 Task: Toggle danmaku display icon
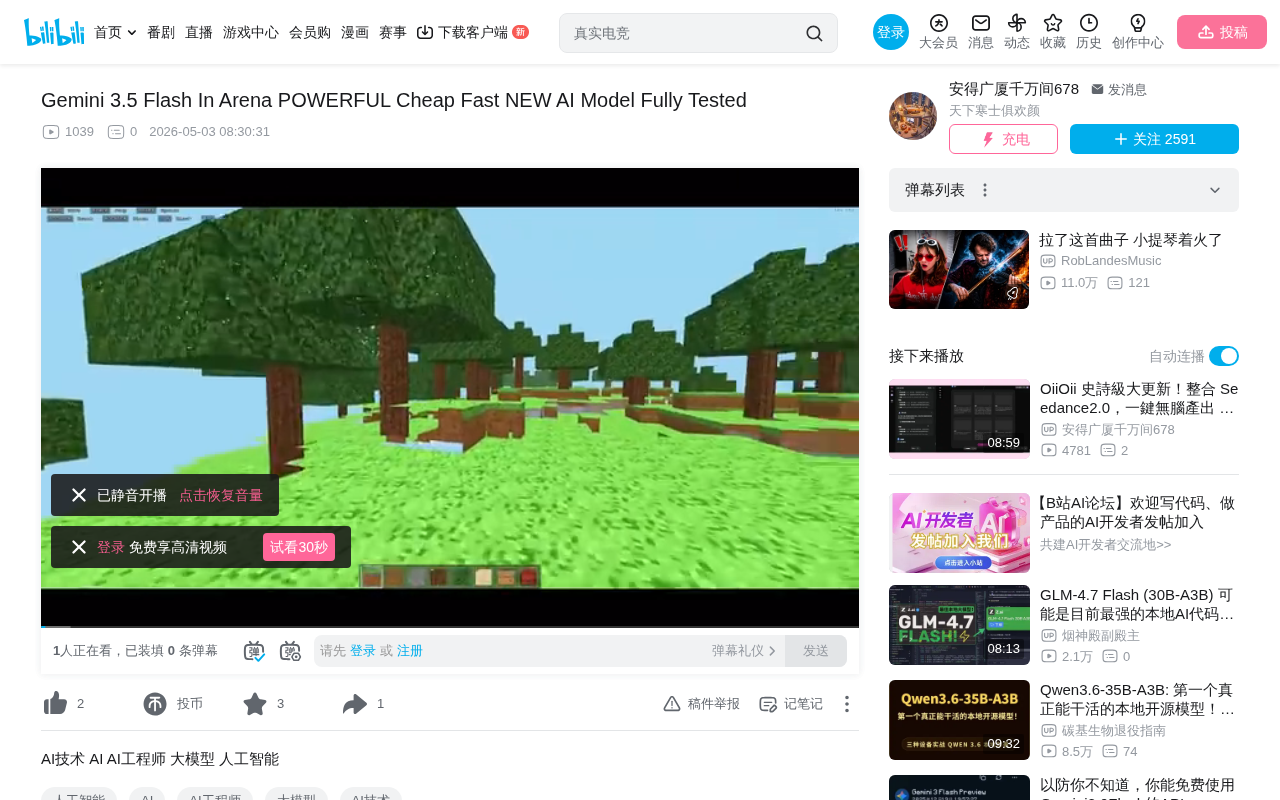(x=254, y=651)
